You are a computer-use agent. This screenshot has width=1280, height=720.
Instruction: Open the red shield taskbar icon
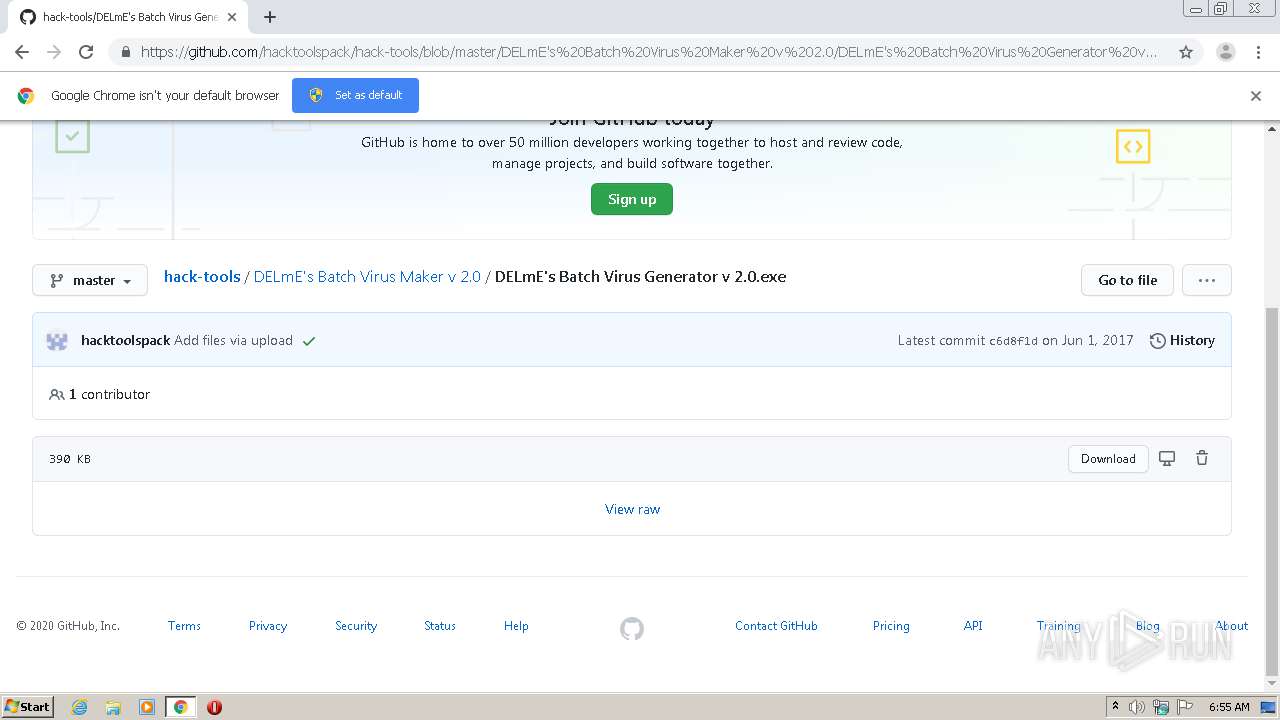(x=214, y=707)
